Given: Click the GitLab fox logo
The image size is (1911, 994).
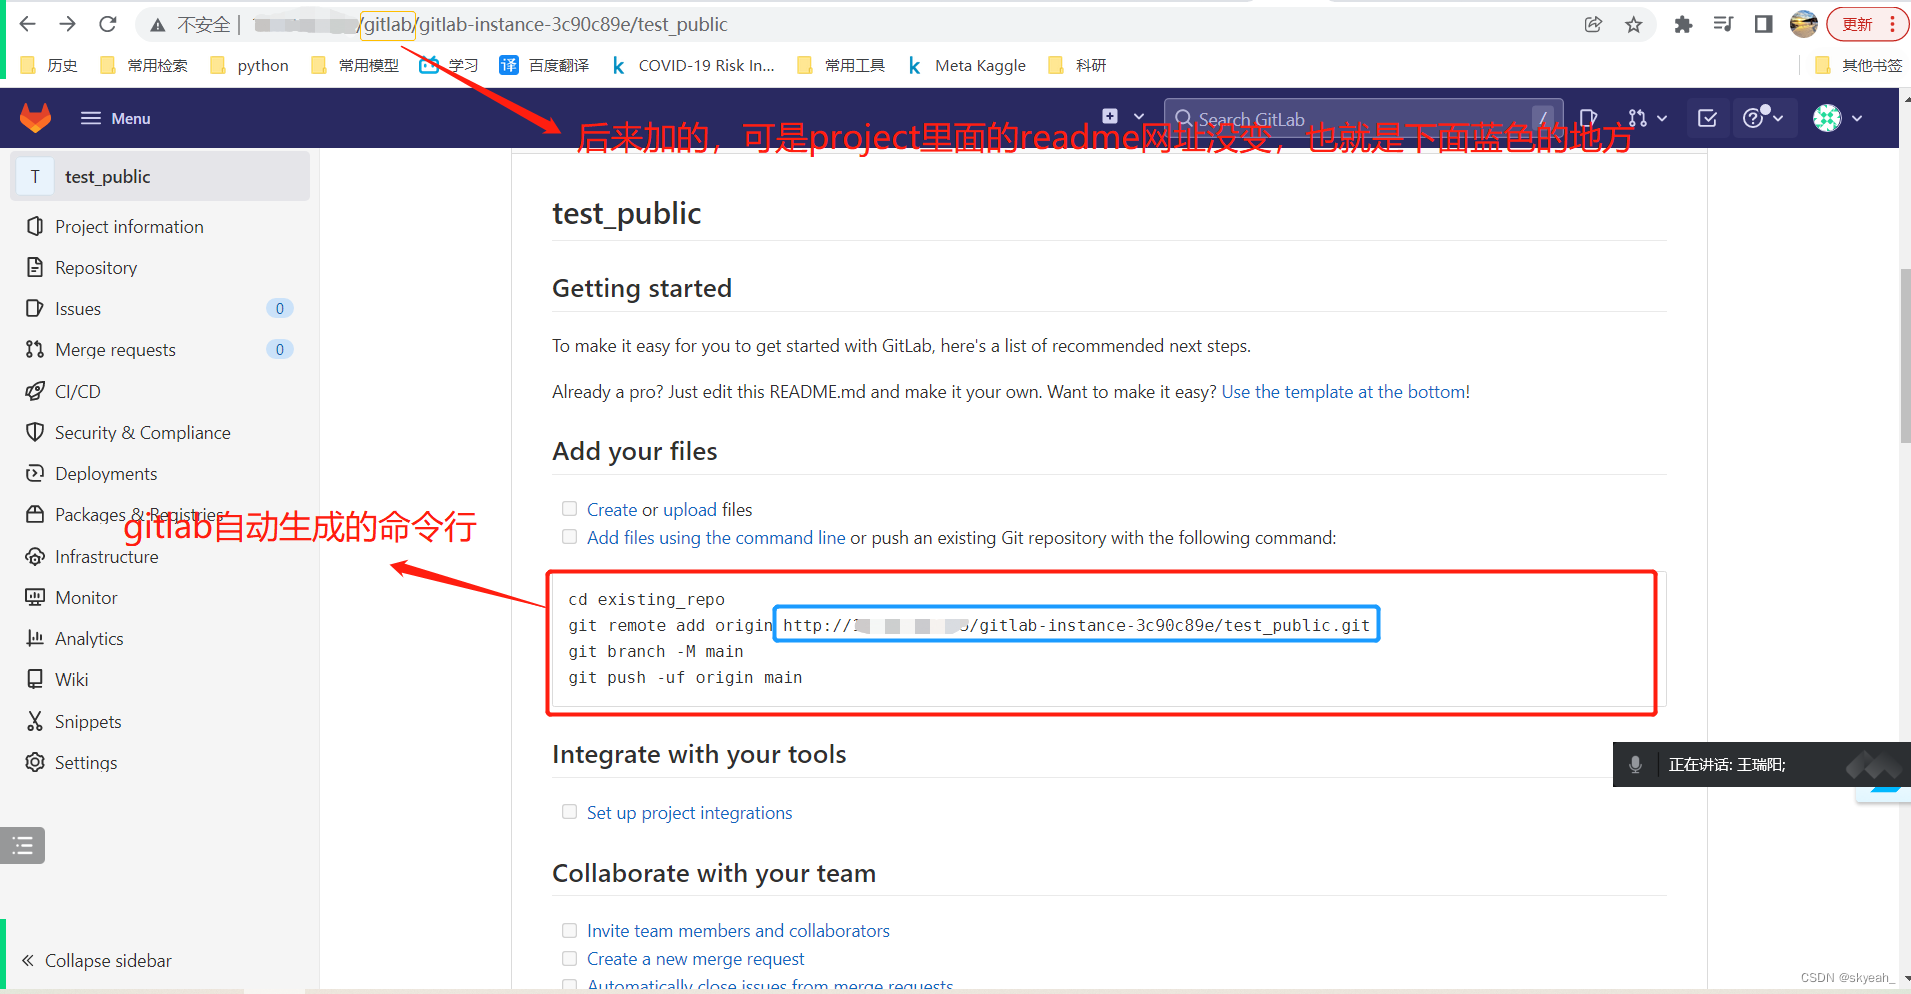Looking at the screenshot, I should (36, 118).
